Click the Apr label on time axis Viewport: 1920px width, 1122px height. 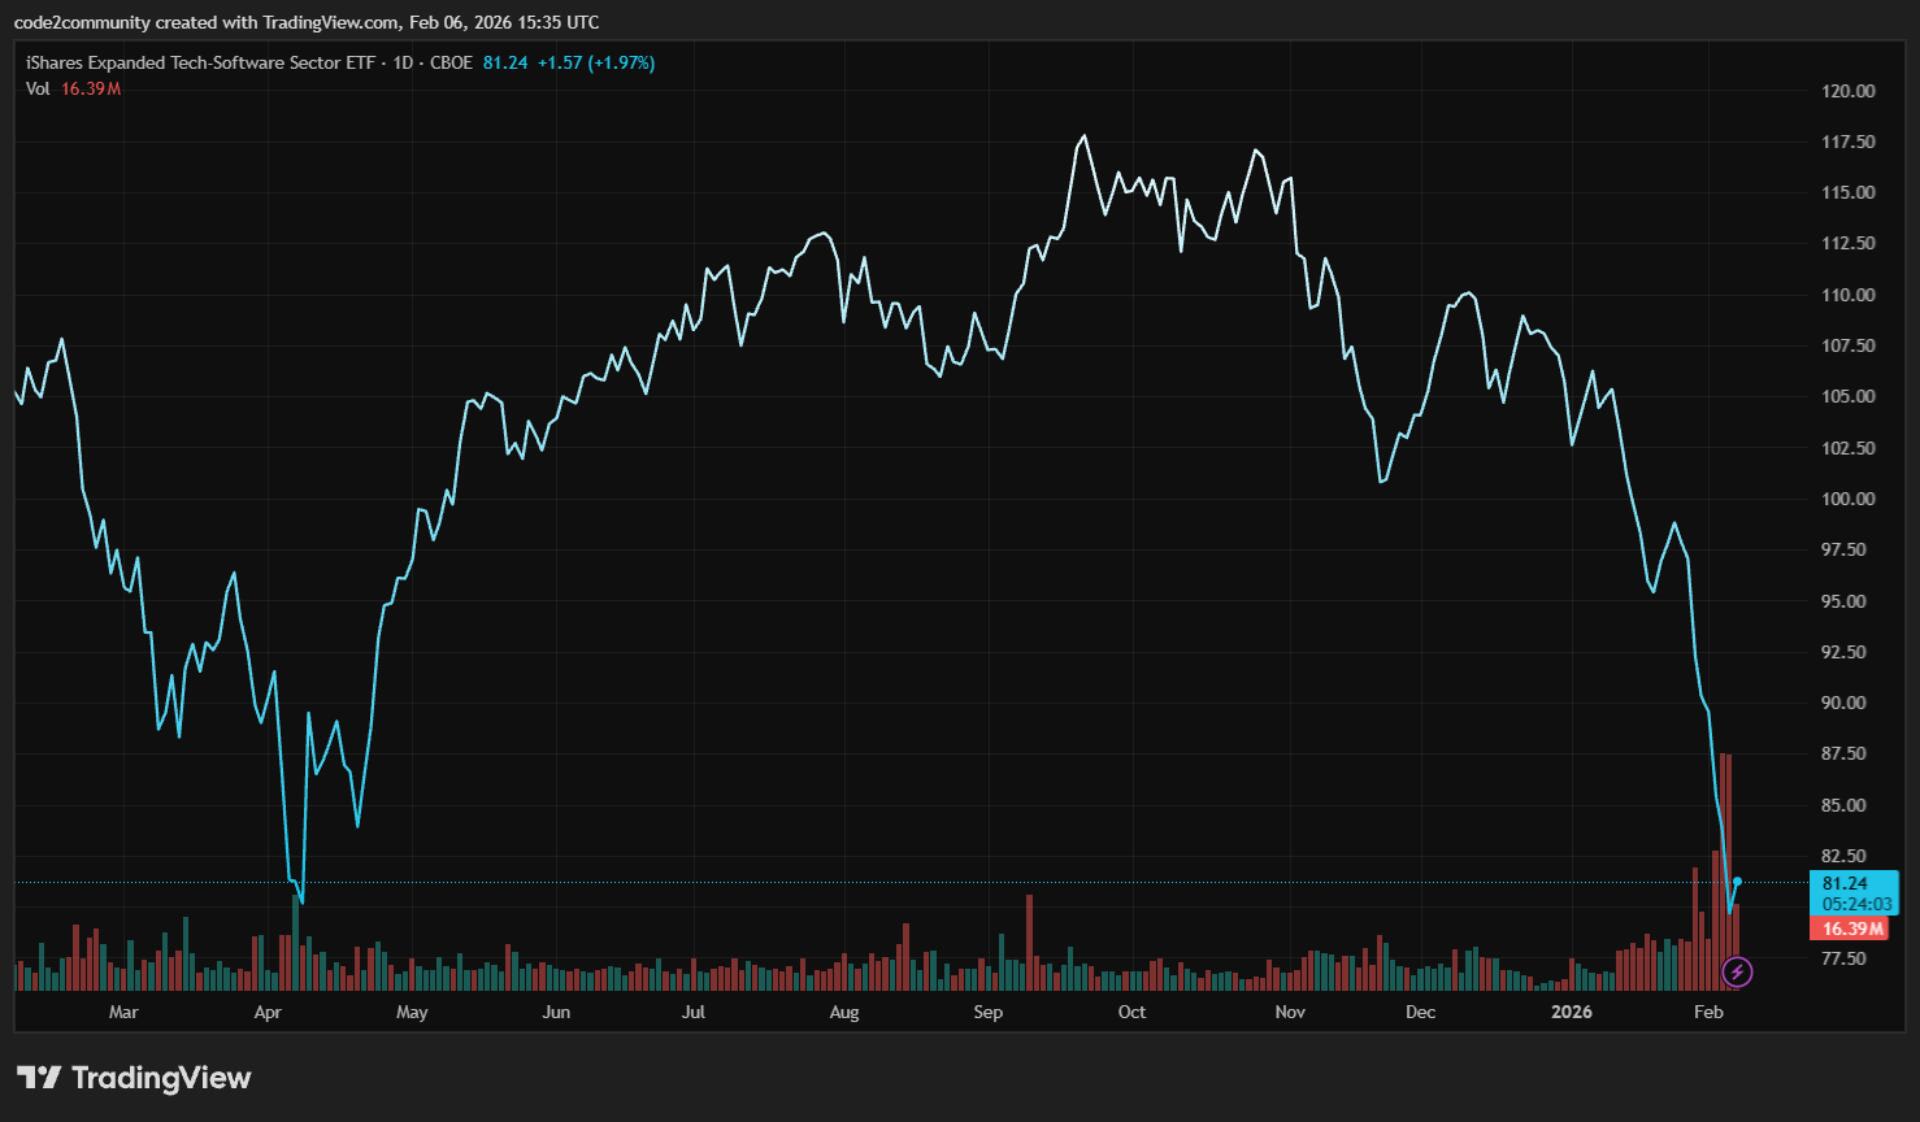(267, 1012)
